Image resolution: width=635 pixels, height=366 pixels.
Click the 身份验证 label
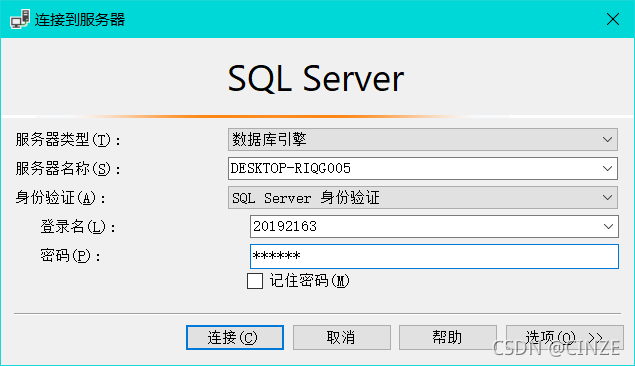[60, 198]
